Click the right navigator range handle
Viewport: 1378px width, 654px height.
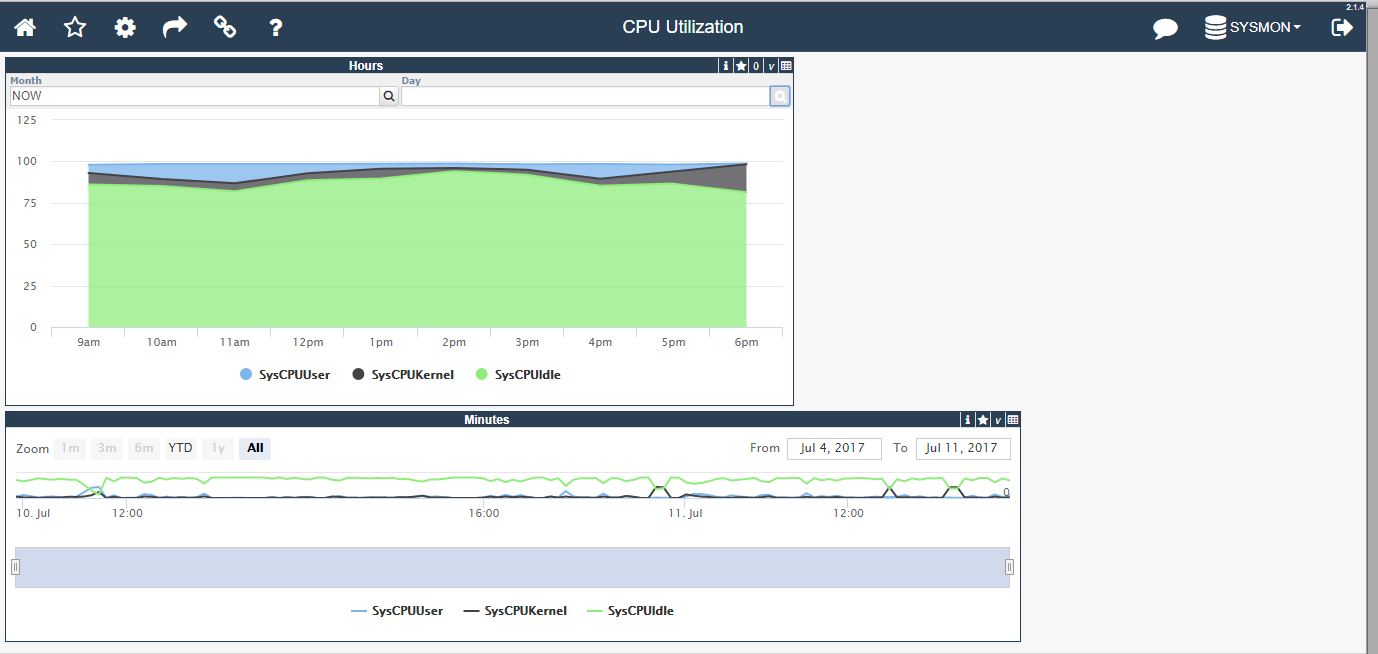pos(1009,567)
